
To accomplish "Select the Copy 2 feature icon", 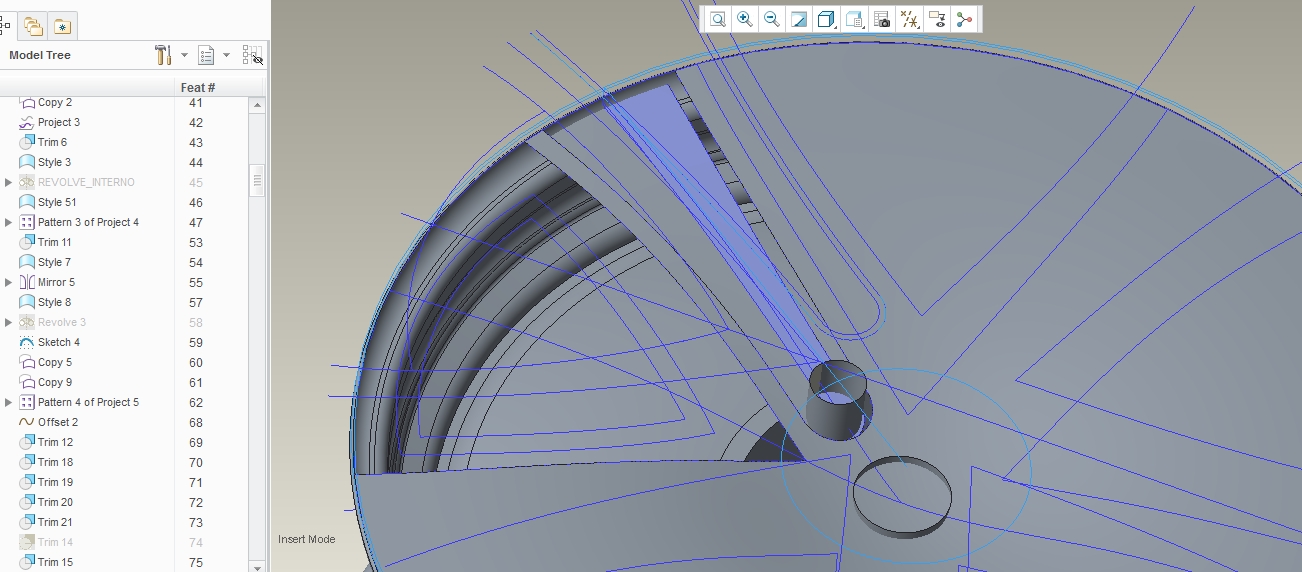I will pos(27,102).
